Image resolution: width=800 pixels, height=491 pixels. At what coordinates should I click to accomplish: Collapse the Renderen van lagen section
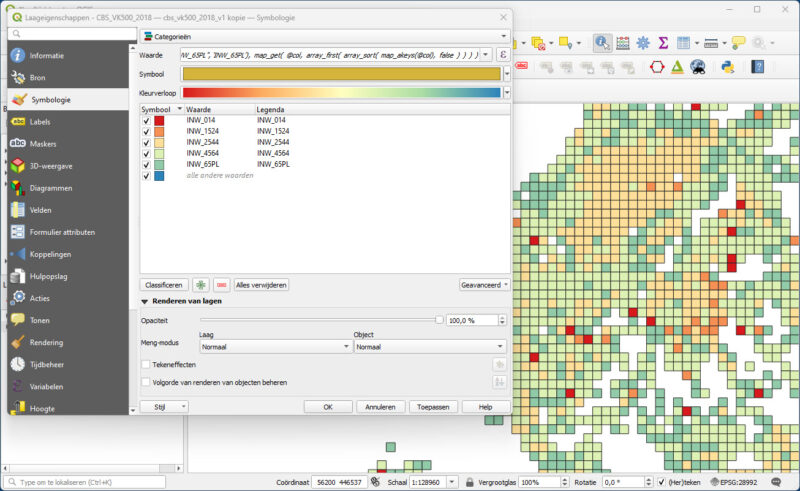click(145, 301)
